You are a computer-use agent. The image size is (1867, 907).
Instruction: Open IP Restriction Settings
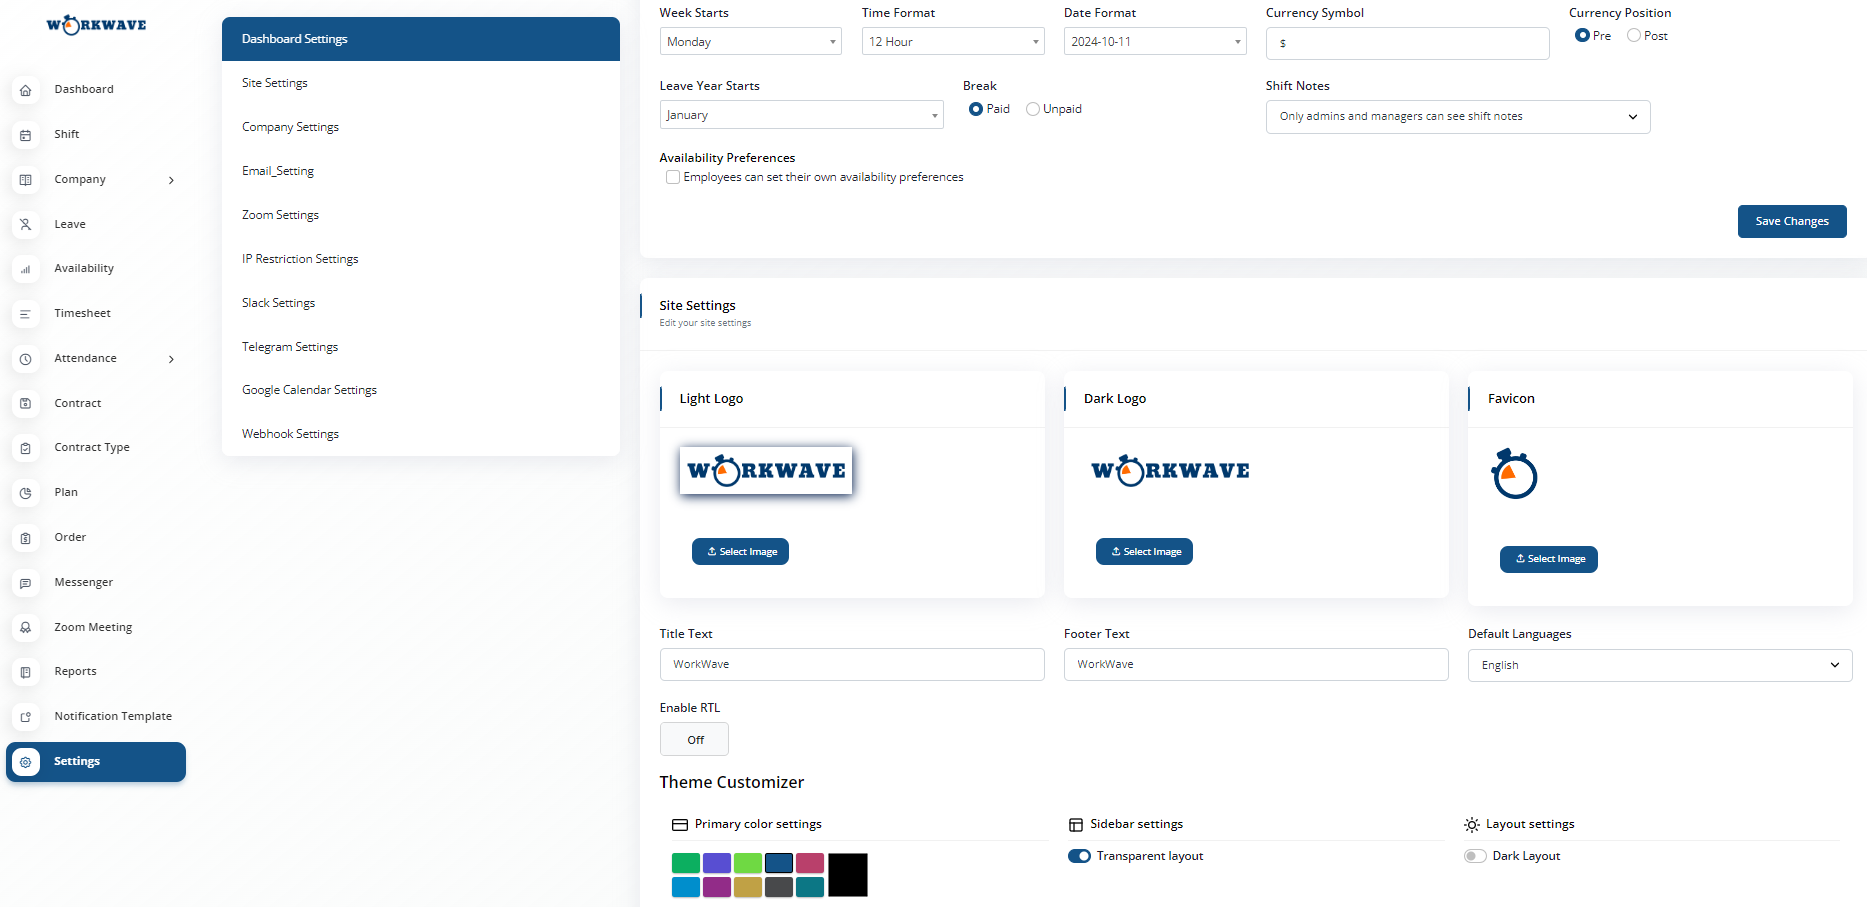click(421, 259)
